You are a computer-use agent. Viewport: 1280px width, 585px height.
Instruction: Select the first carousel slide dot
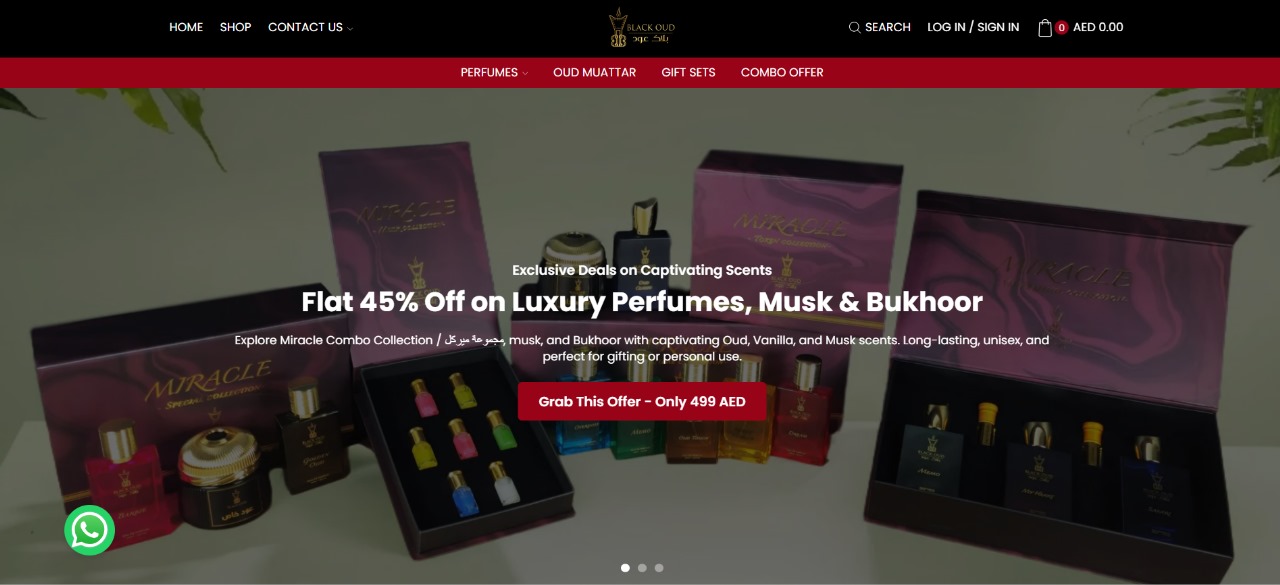626,568
